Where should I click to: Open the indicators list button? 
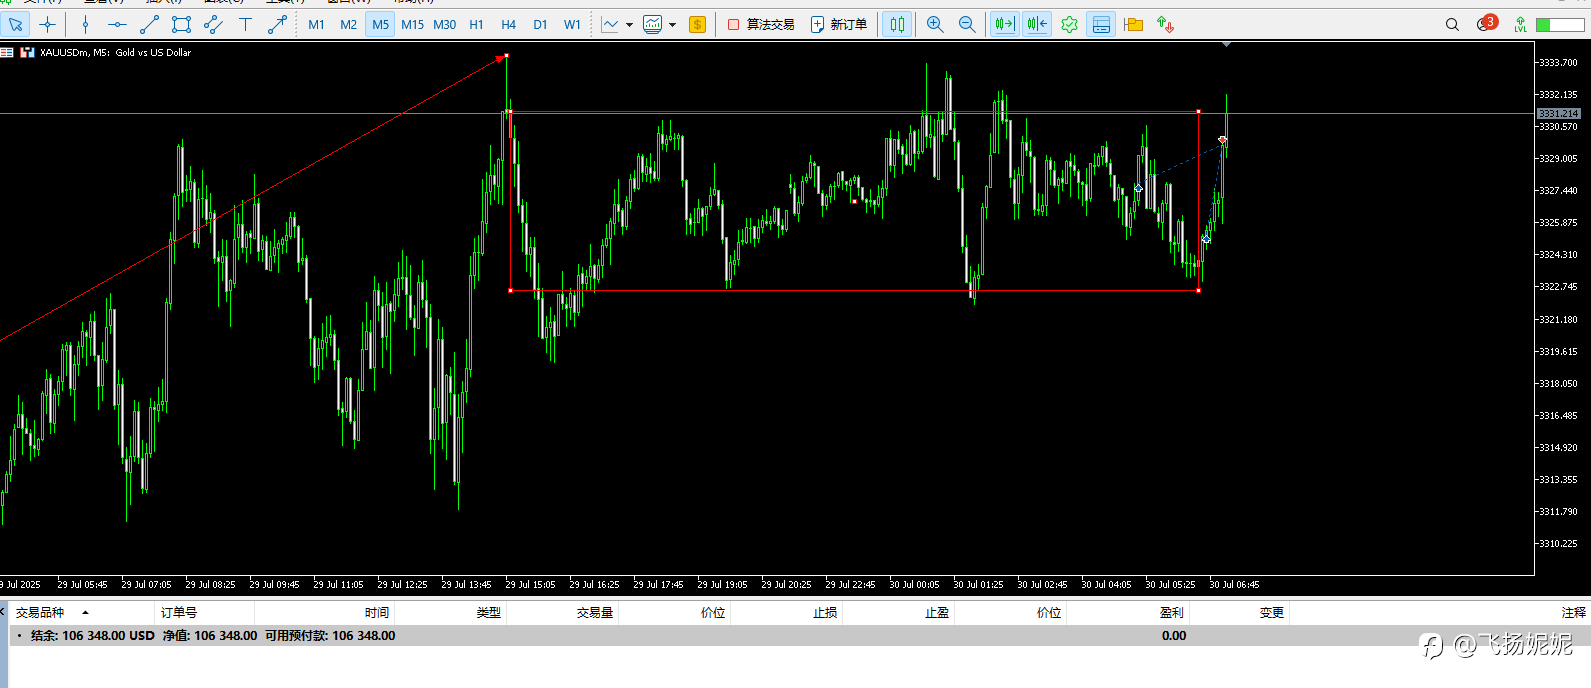tap(653, 24)
